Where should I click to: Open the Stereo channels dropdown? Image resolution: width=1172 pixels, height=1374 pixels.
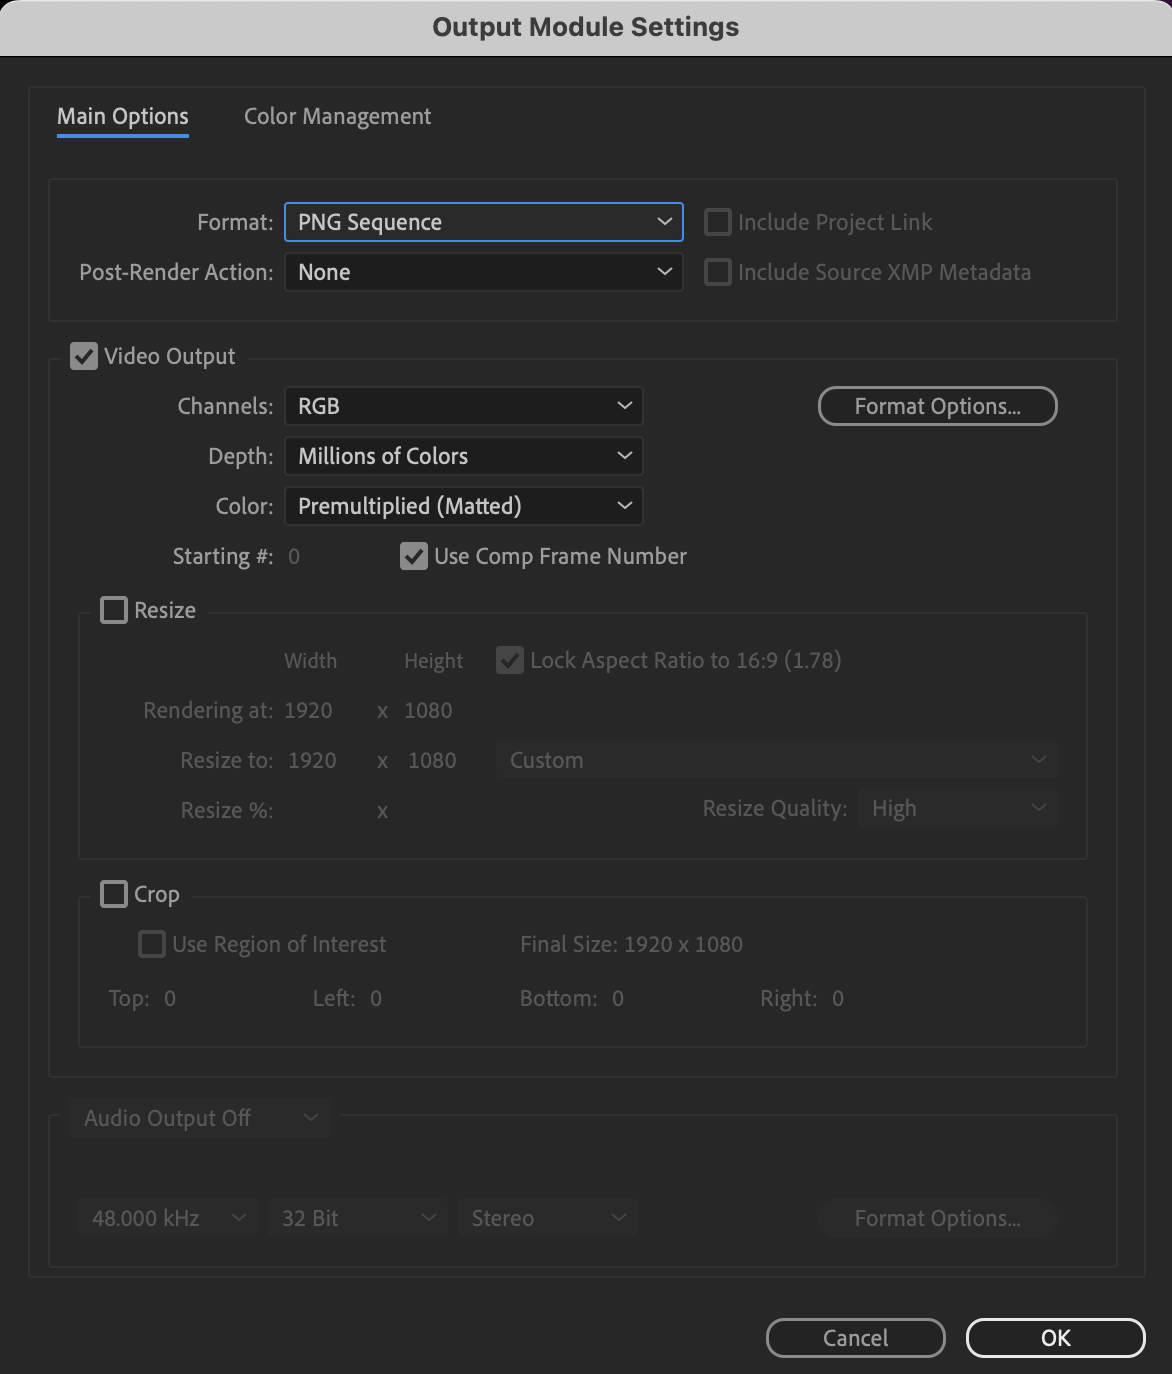coord(547,1218)
